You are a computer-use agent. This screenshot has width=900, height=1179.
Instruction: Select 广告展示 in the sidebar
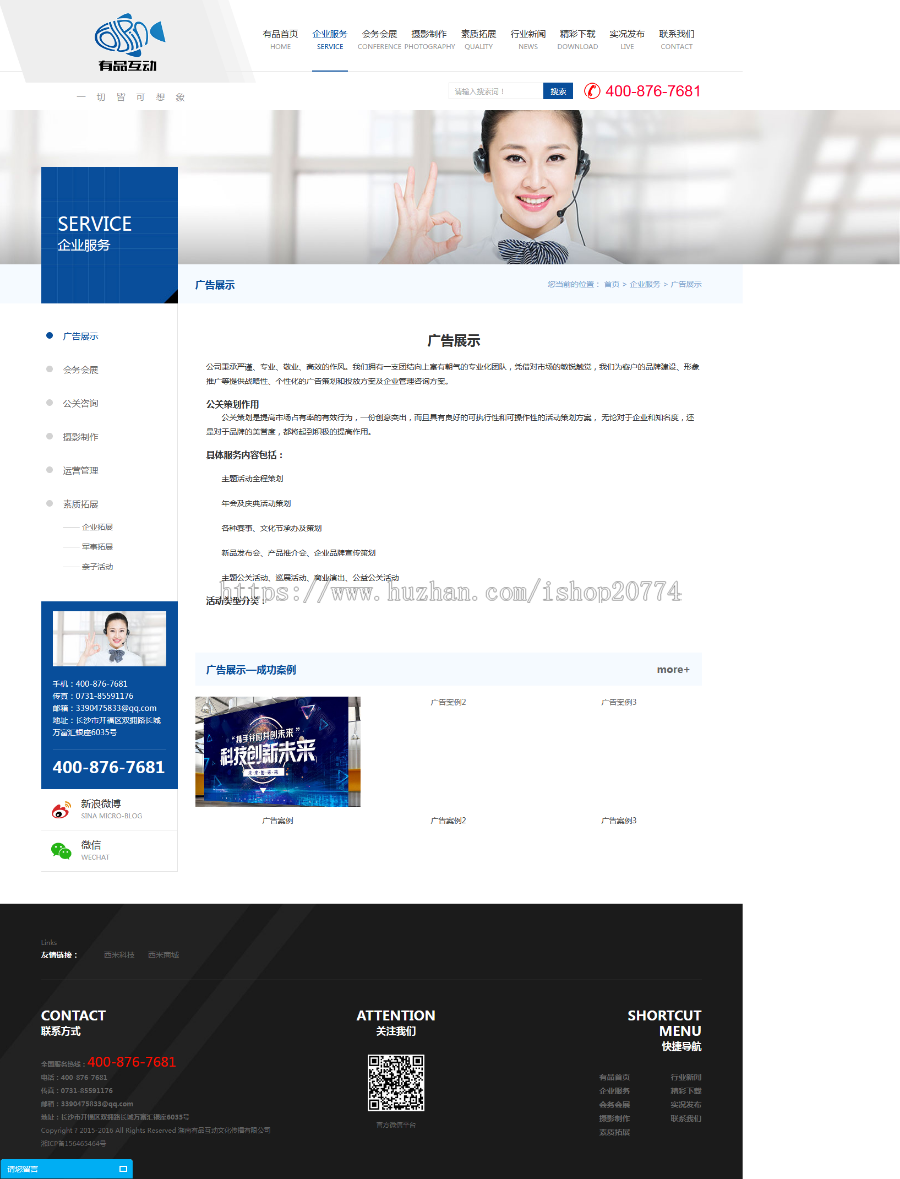(x=80, y=336)
